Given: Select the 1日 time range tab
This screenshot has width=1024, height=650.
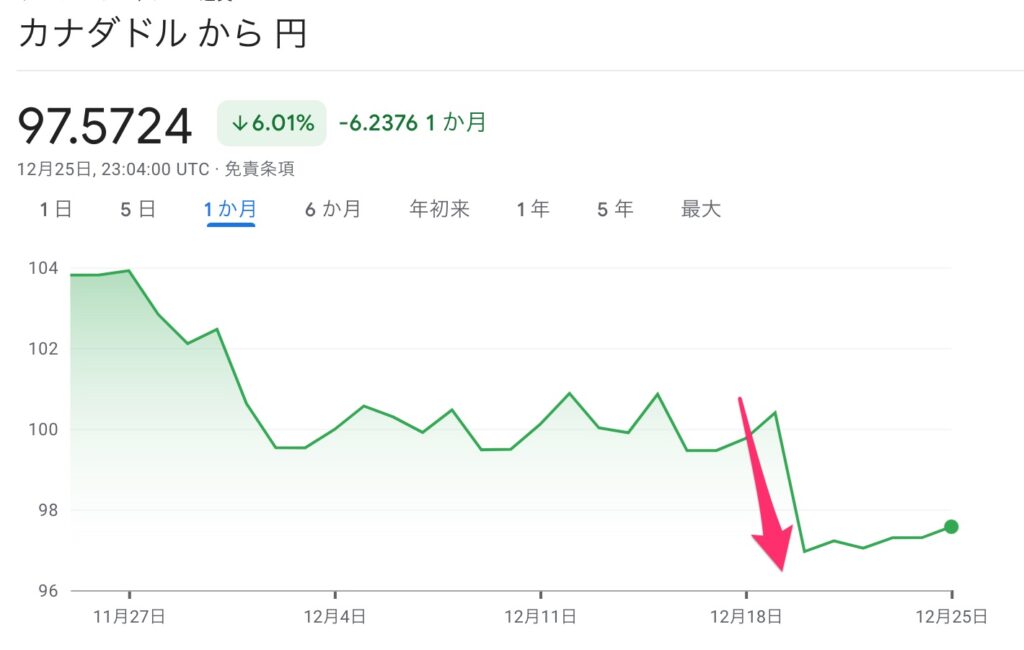Looking at the screenshot, I should pos(56,209).
